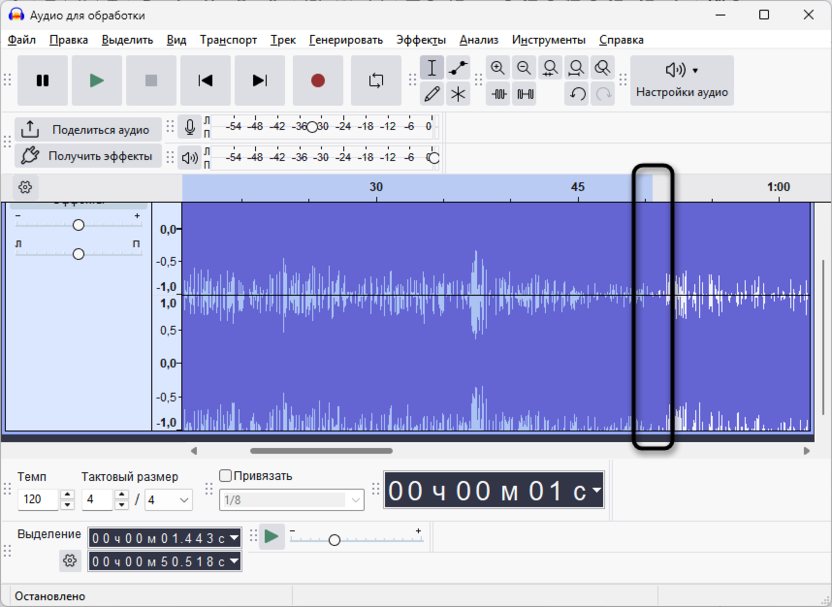Open the Эффекты menu
The image size is (832, 607).
coord(421,40)
